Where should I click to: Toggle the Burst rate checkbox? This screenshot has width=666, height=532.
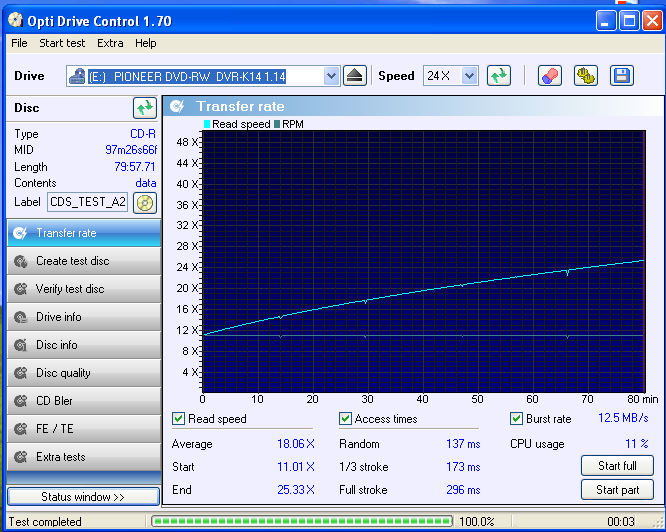516,419
